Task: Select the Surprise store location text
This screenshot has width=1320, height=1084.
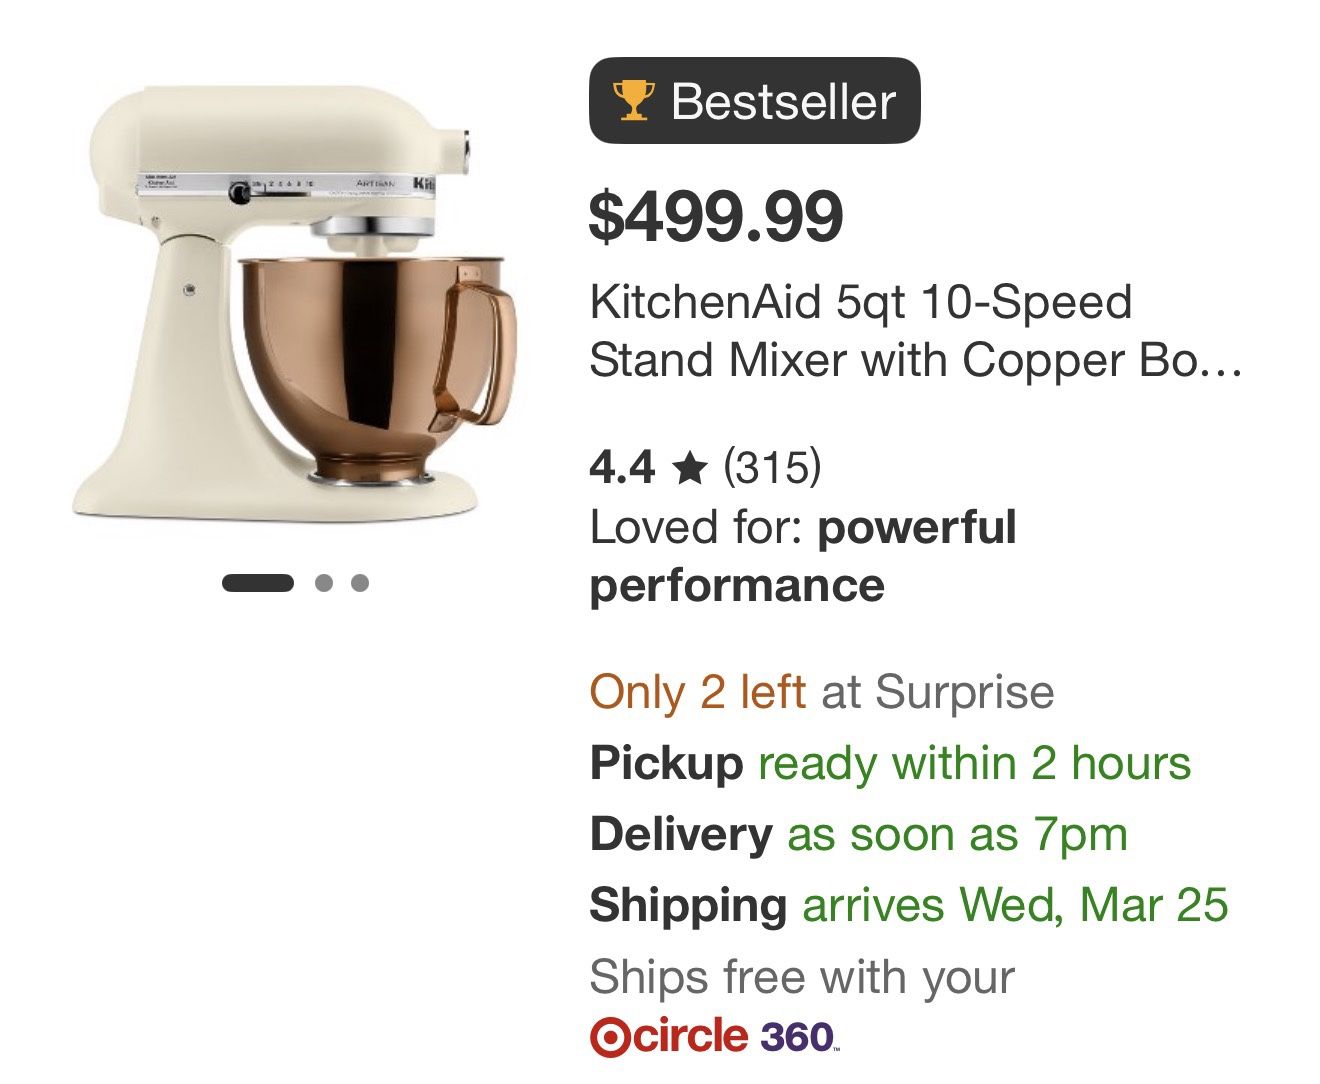Action: (x=964, y=692)
